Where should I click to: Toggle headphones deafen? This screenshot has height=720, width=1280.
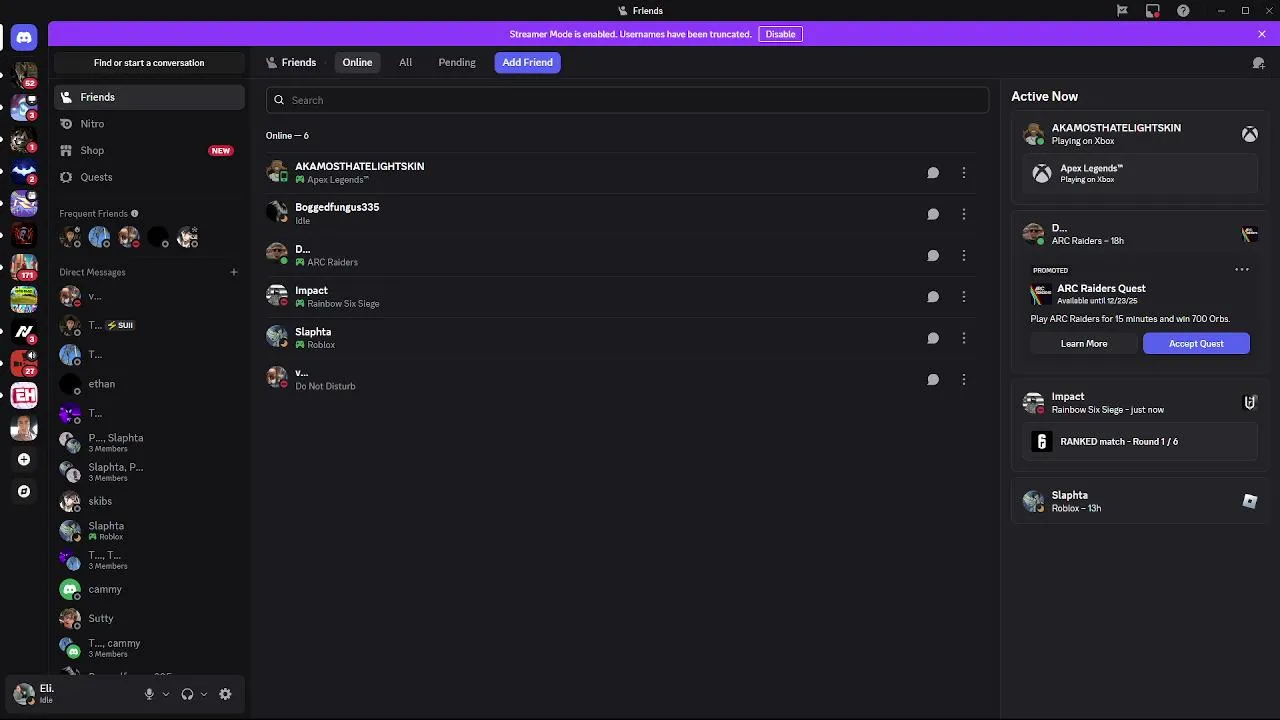click(187, 694)
